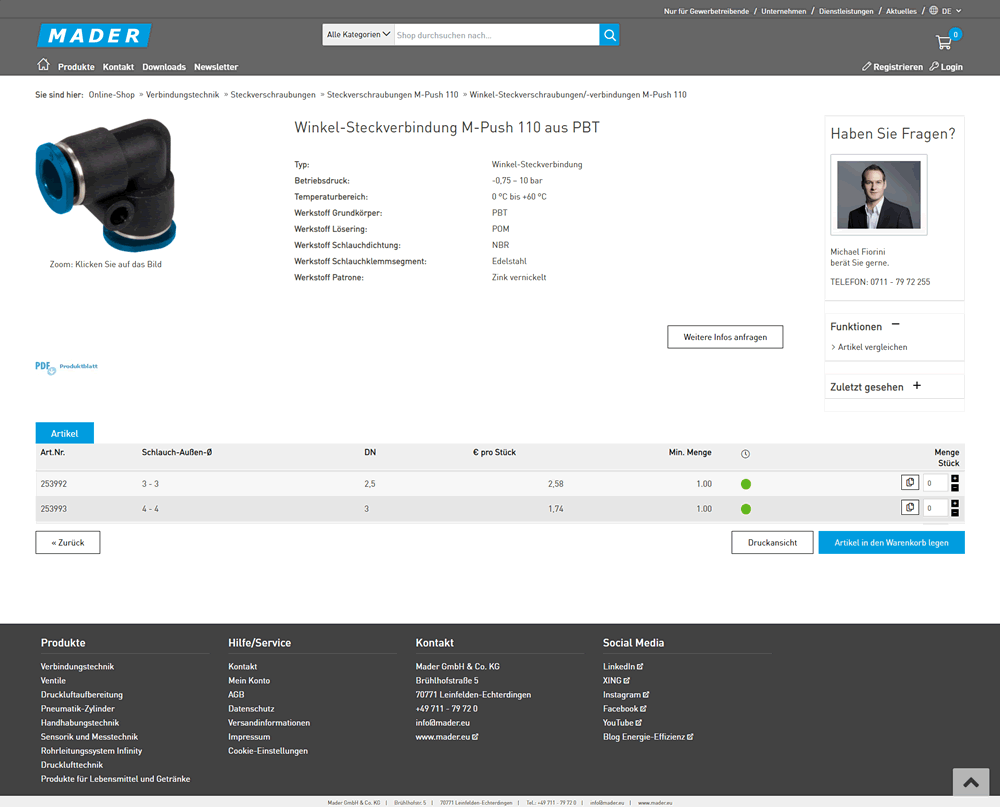Image resolution: width=1000 pixels, height=807 pixels.
Task: Click copy icon for article 253993
Action: click(x=910, y=508)
